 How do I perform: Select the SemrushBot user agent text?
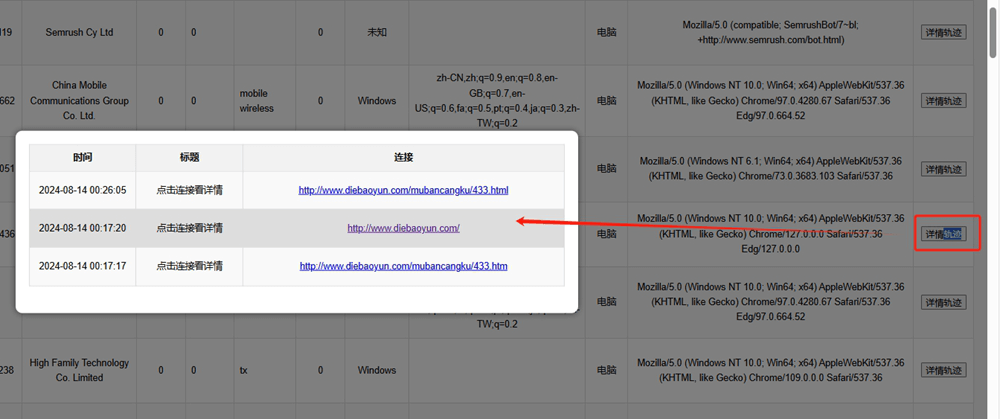click(770, 33)
